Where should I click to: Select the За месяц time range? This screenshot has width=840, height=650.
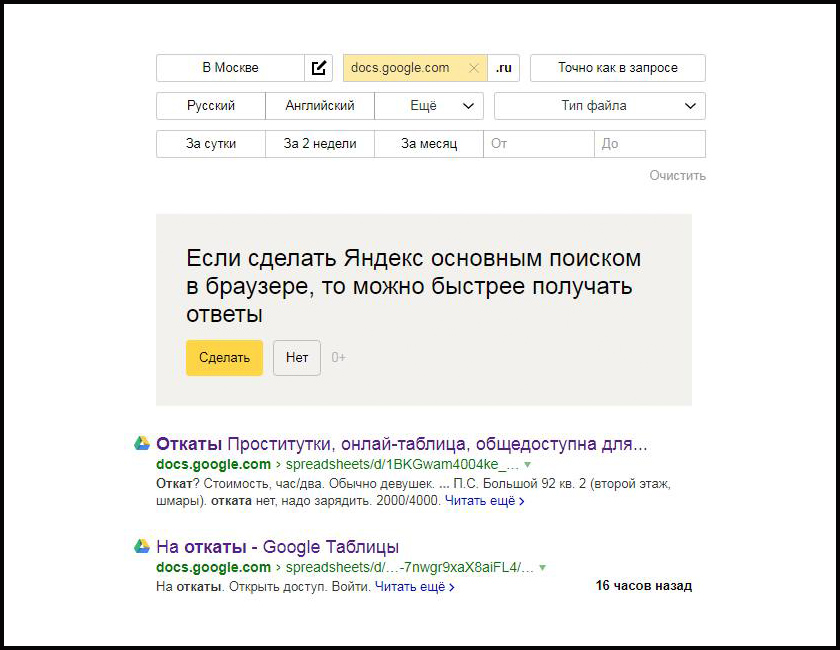(429, 144)
